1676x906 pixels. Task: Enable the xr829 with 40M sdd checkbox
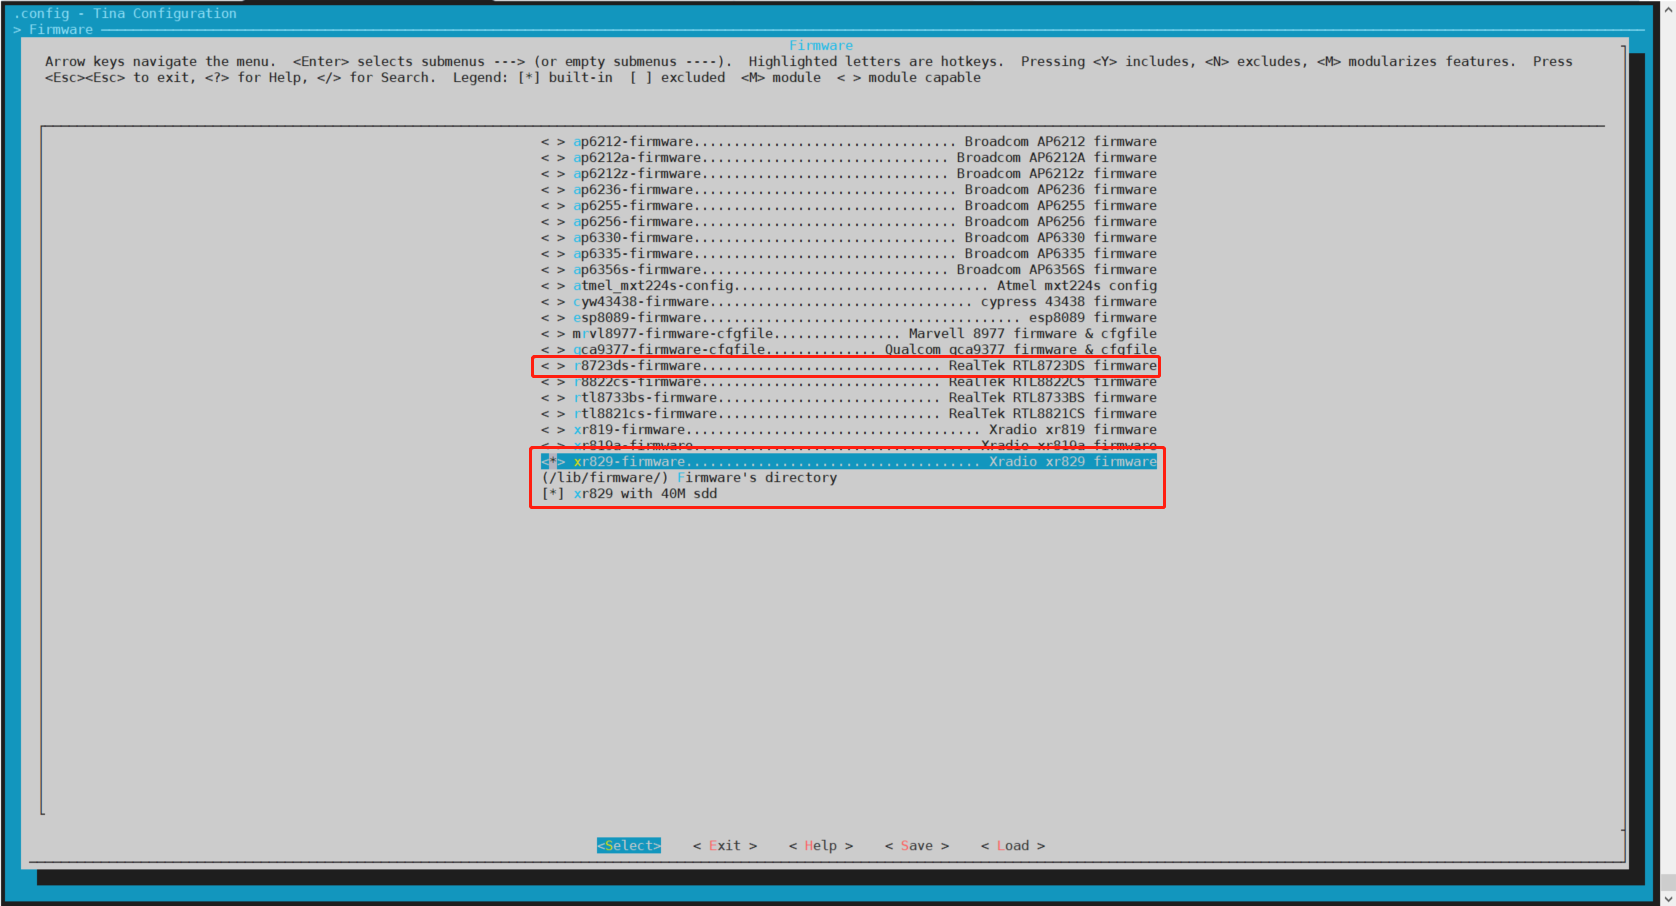[552, 494]
